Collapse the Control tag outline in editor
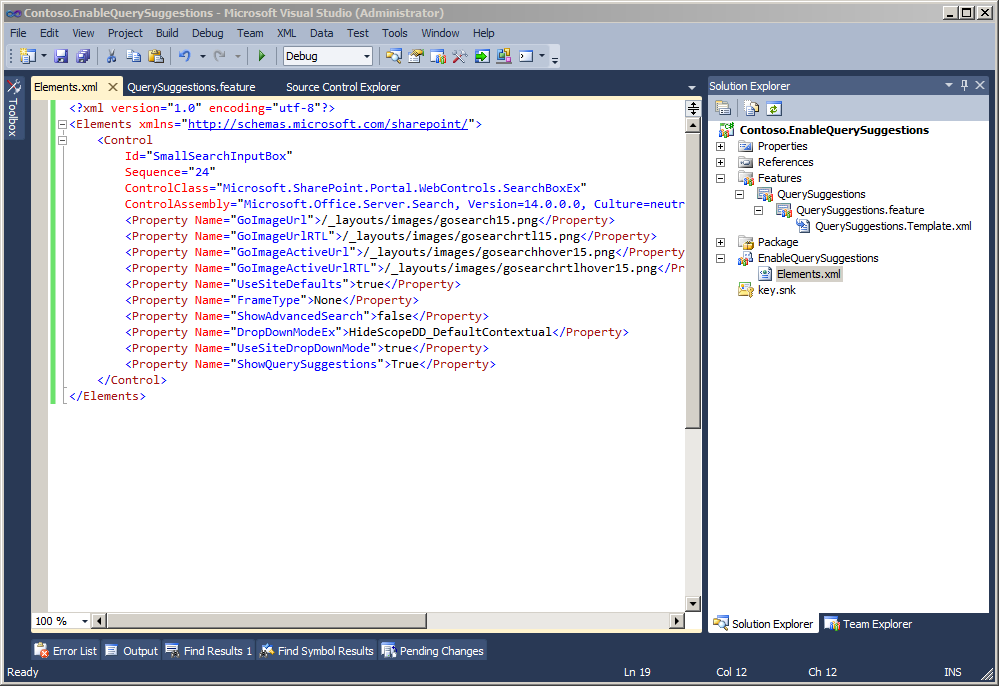This screenshot has height=686, width=999. click(x=62, y=140)
